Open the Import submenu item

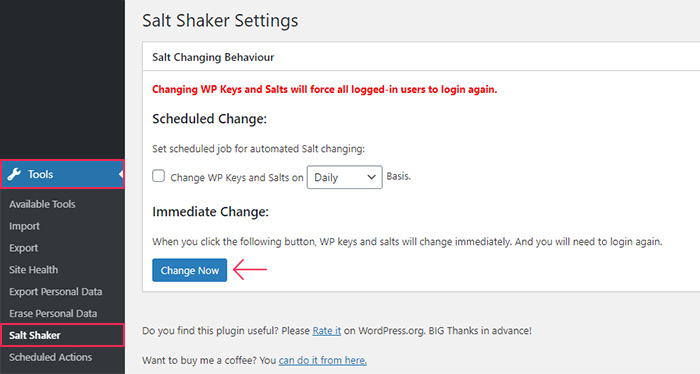24,226
